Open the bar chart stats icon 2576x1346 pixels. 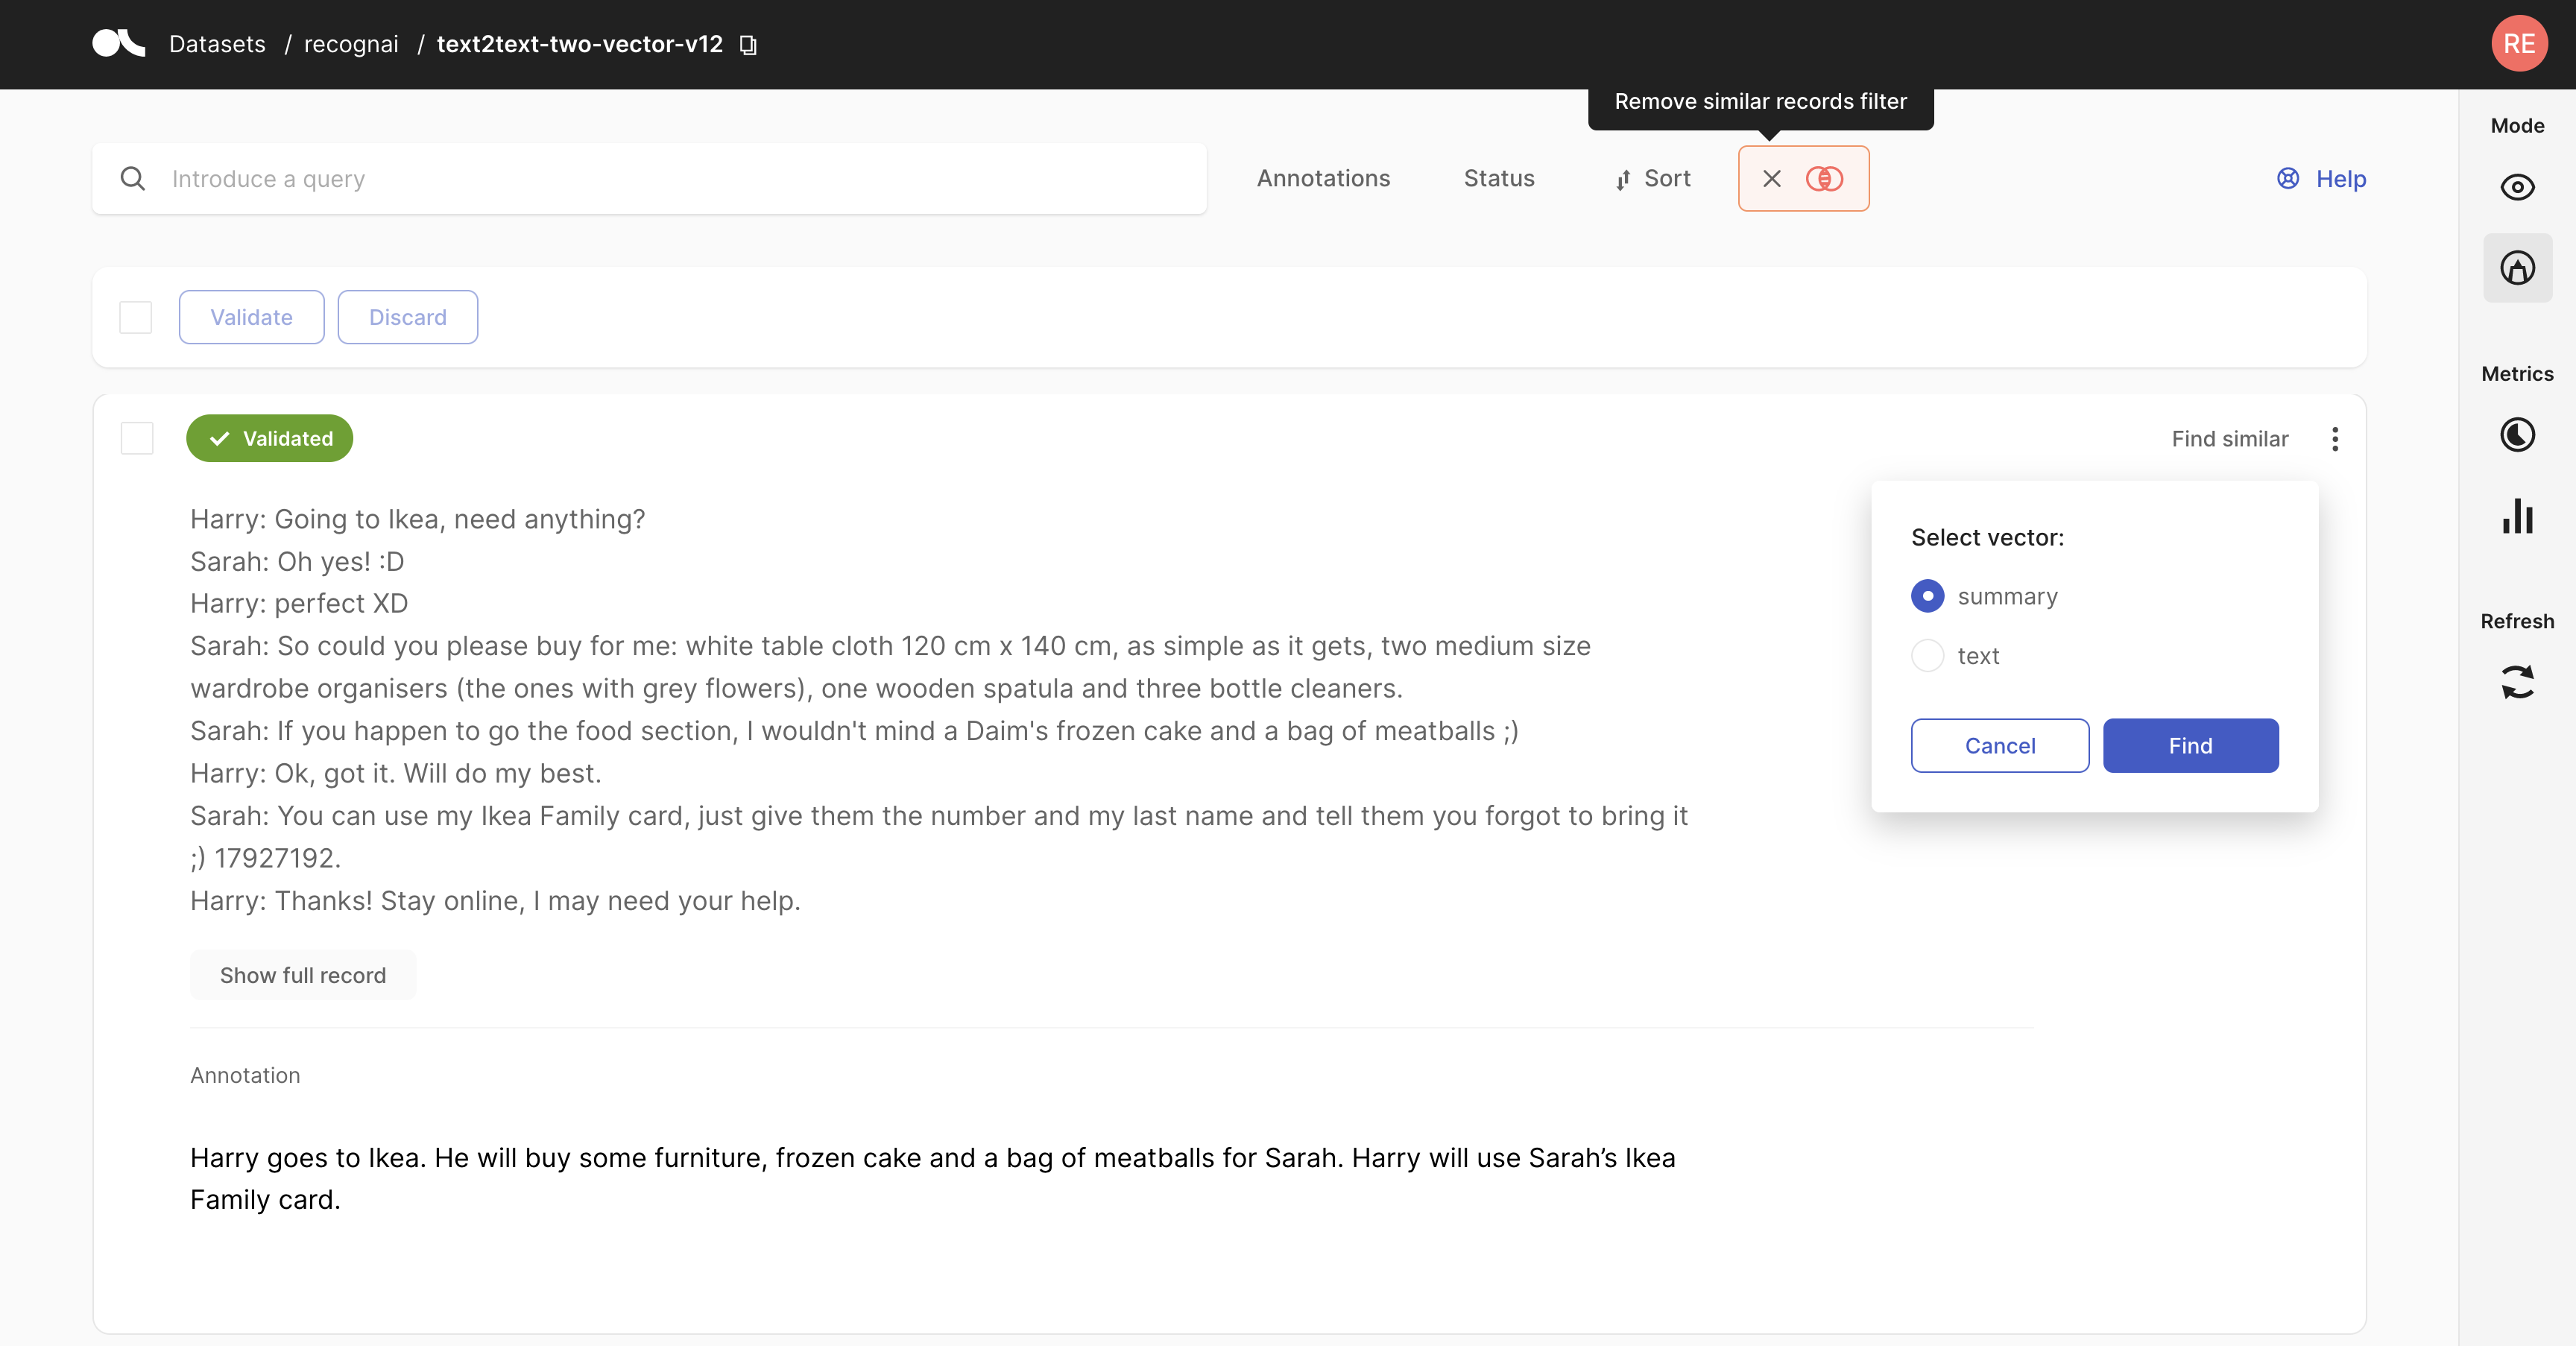pos(2517,516)
